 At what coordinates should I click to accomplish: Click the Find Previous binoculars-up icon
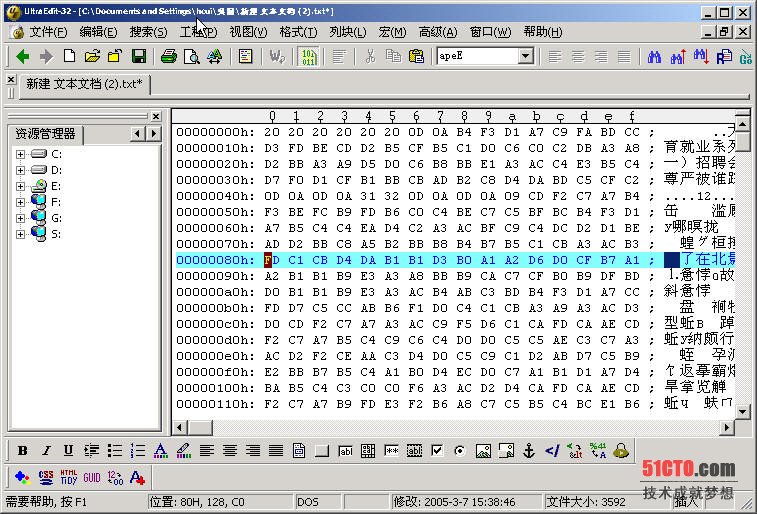coord(678,57)
